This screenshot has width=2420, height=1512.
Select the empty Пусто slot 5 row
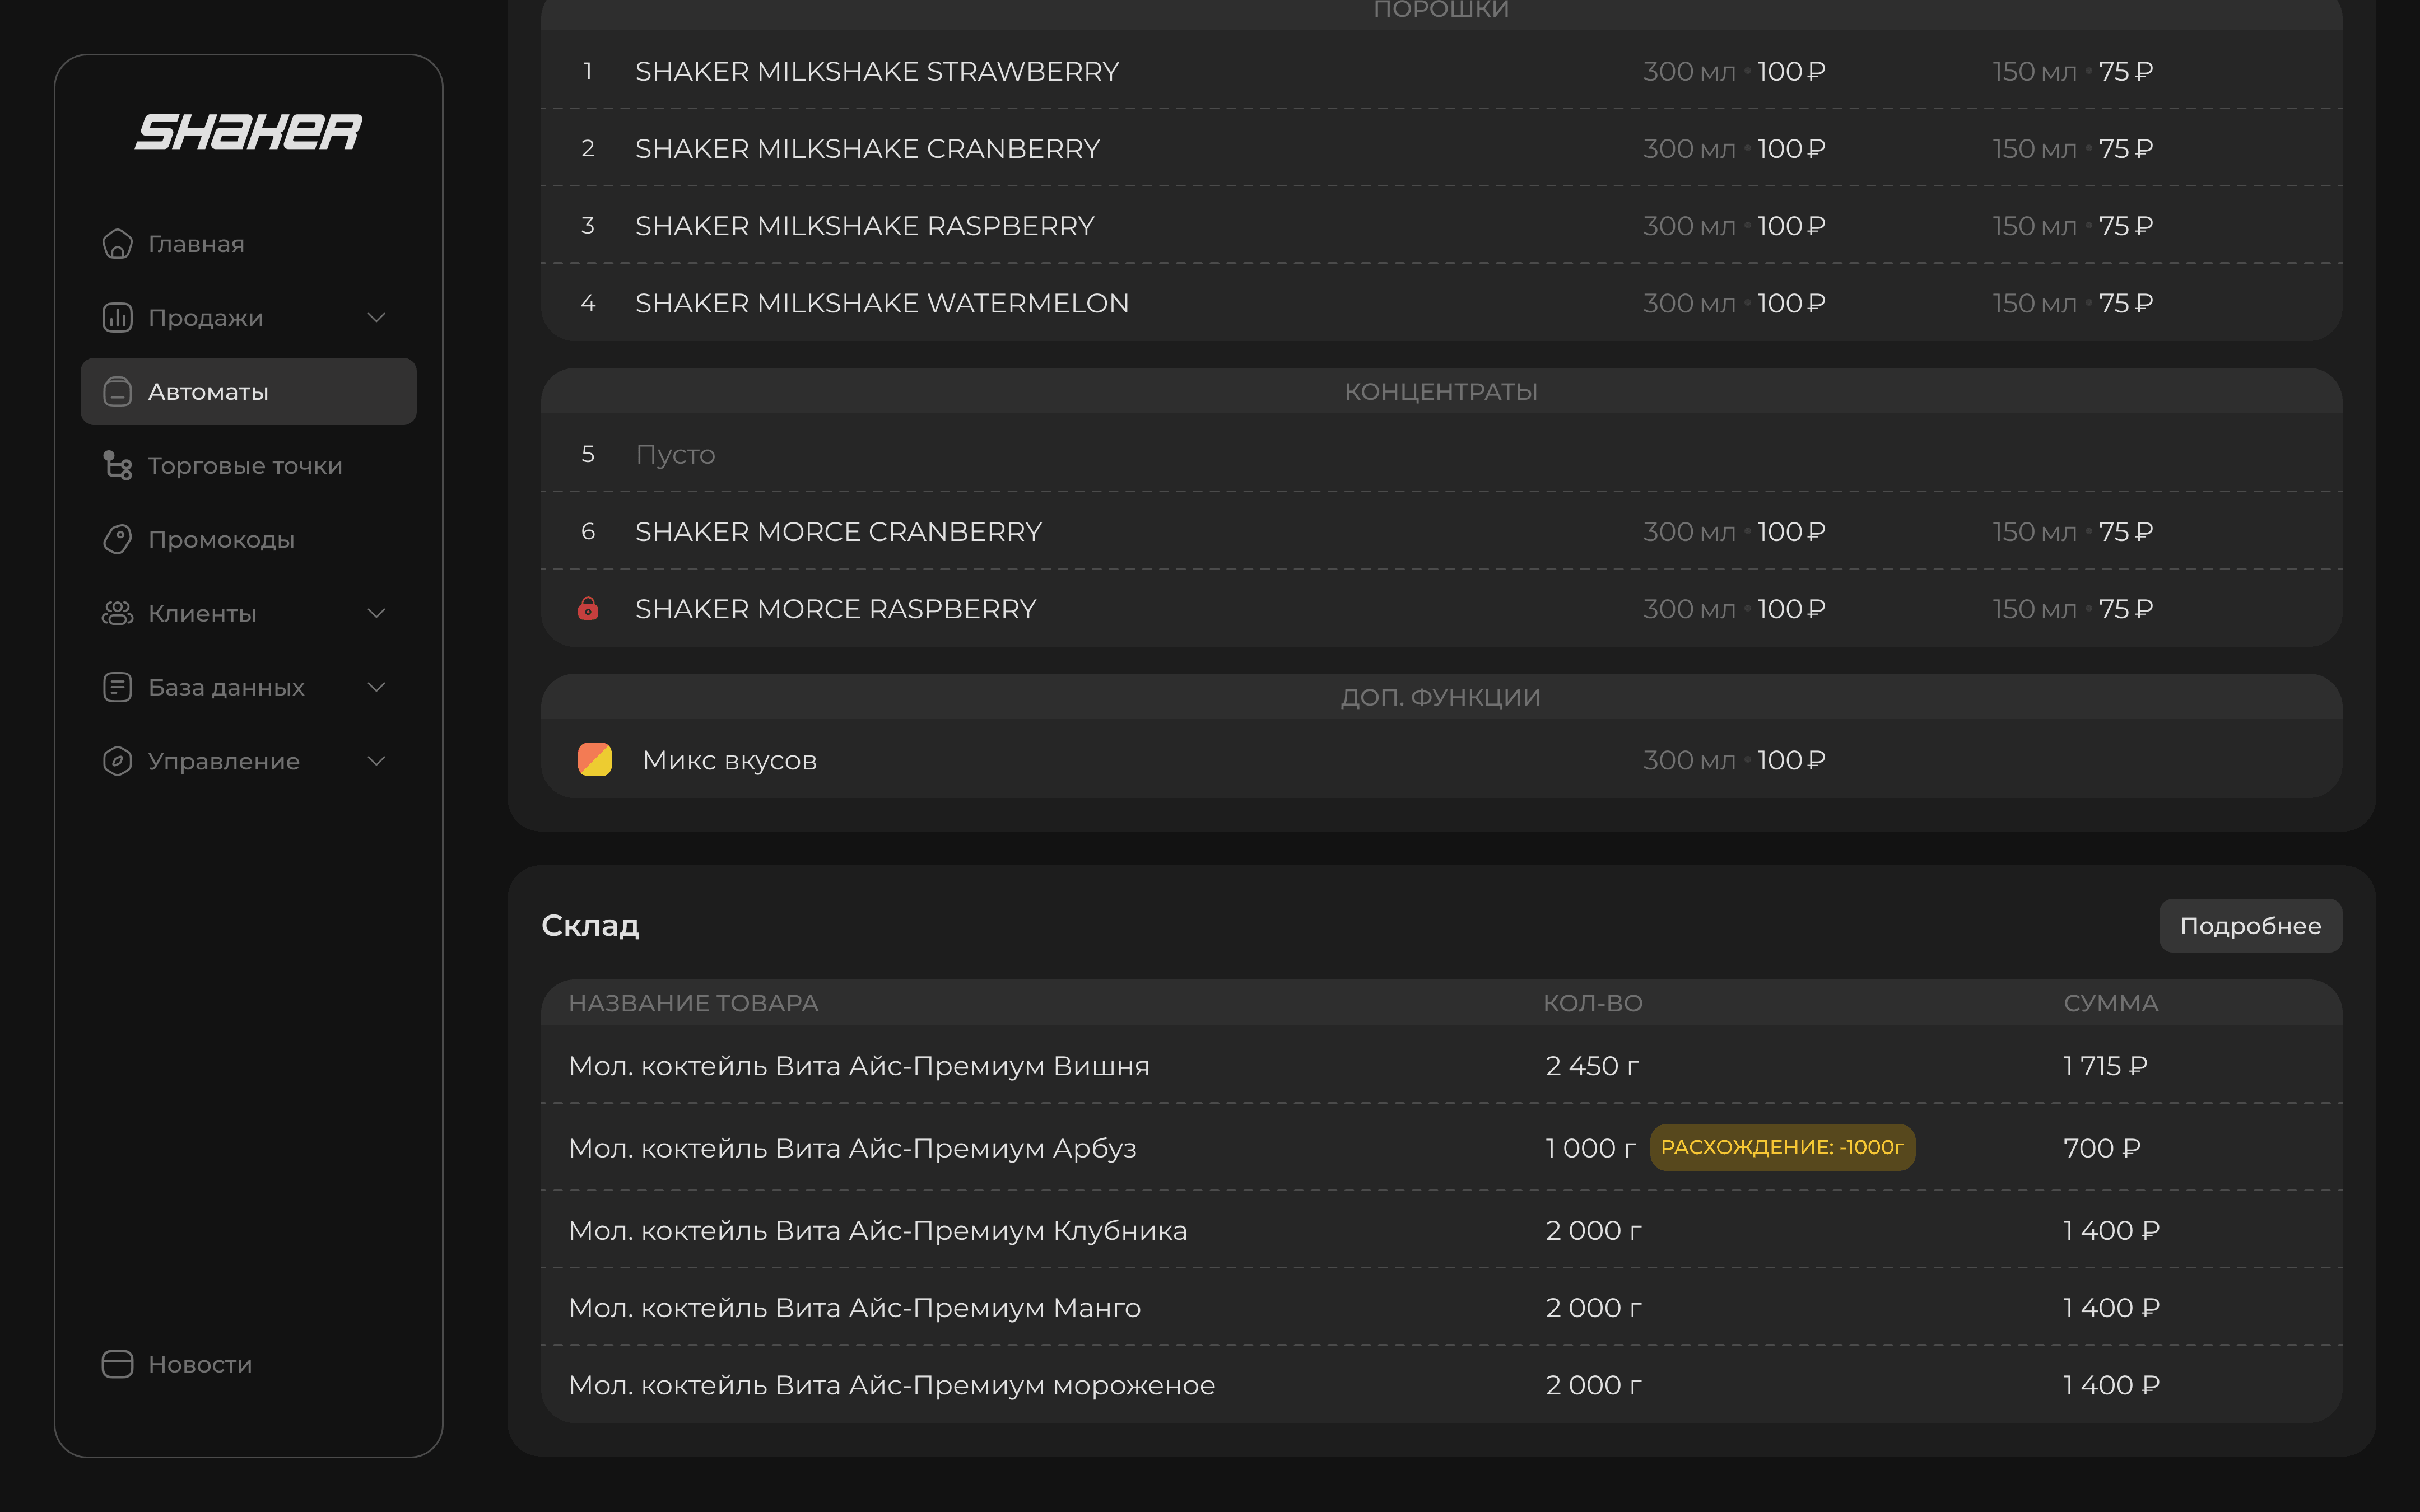click(x=676, y=455)
